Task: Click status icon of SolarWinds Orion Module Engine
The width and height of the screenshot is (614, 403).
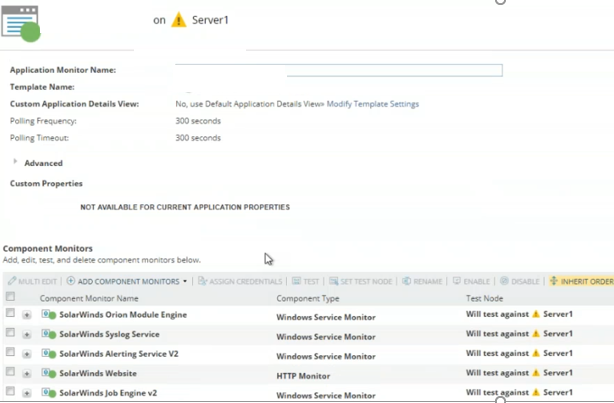Action: pos(49,314)
